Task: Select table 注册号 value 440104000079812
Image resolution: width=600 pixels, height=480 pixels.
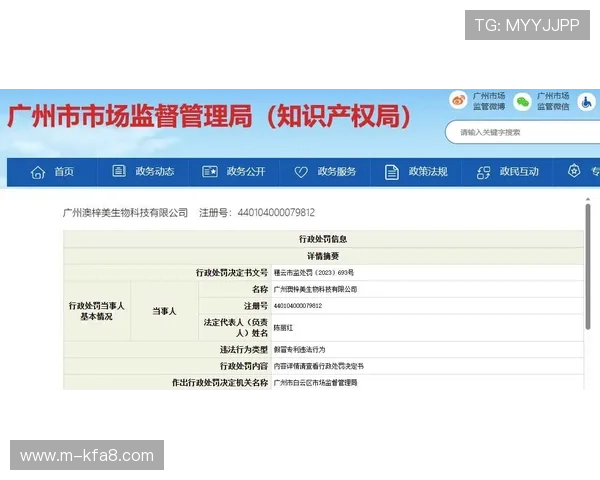Action: (x=298, y=306)
